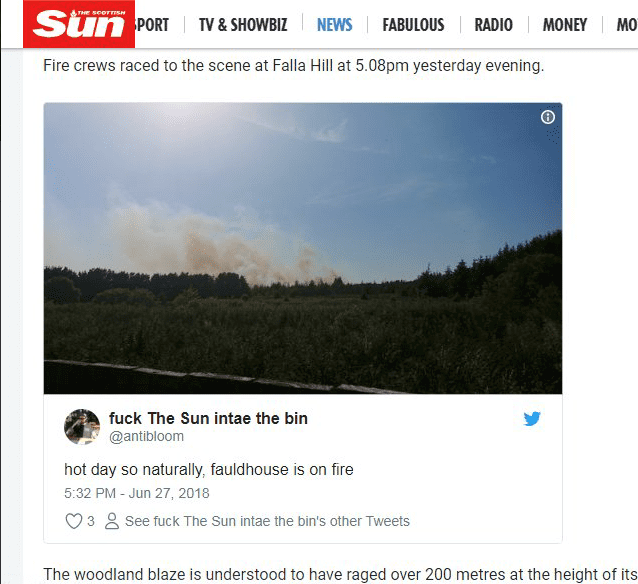Open the @antibloom Twitter handle

pos(146,436)
